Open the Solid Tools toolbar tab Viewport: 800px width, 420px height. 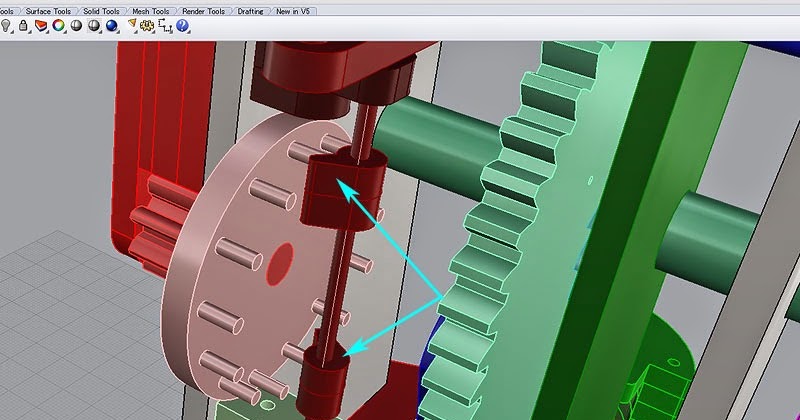(x=101, y=11)
